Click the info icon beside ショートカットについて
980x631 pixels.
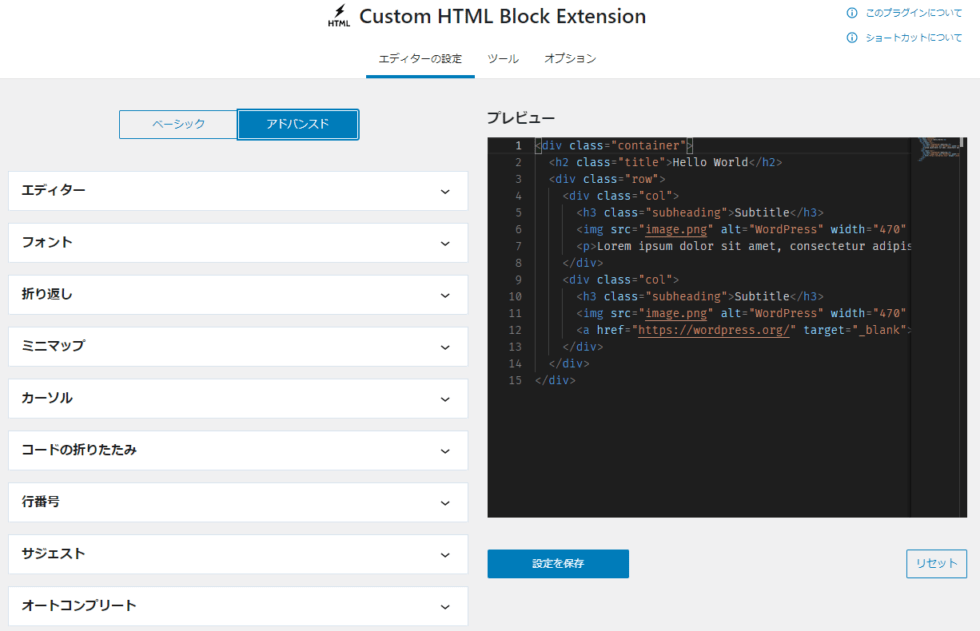tap(853, 39)
